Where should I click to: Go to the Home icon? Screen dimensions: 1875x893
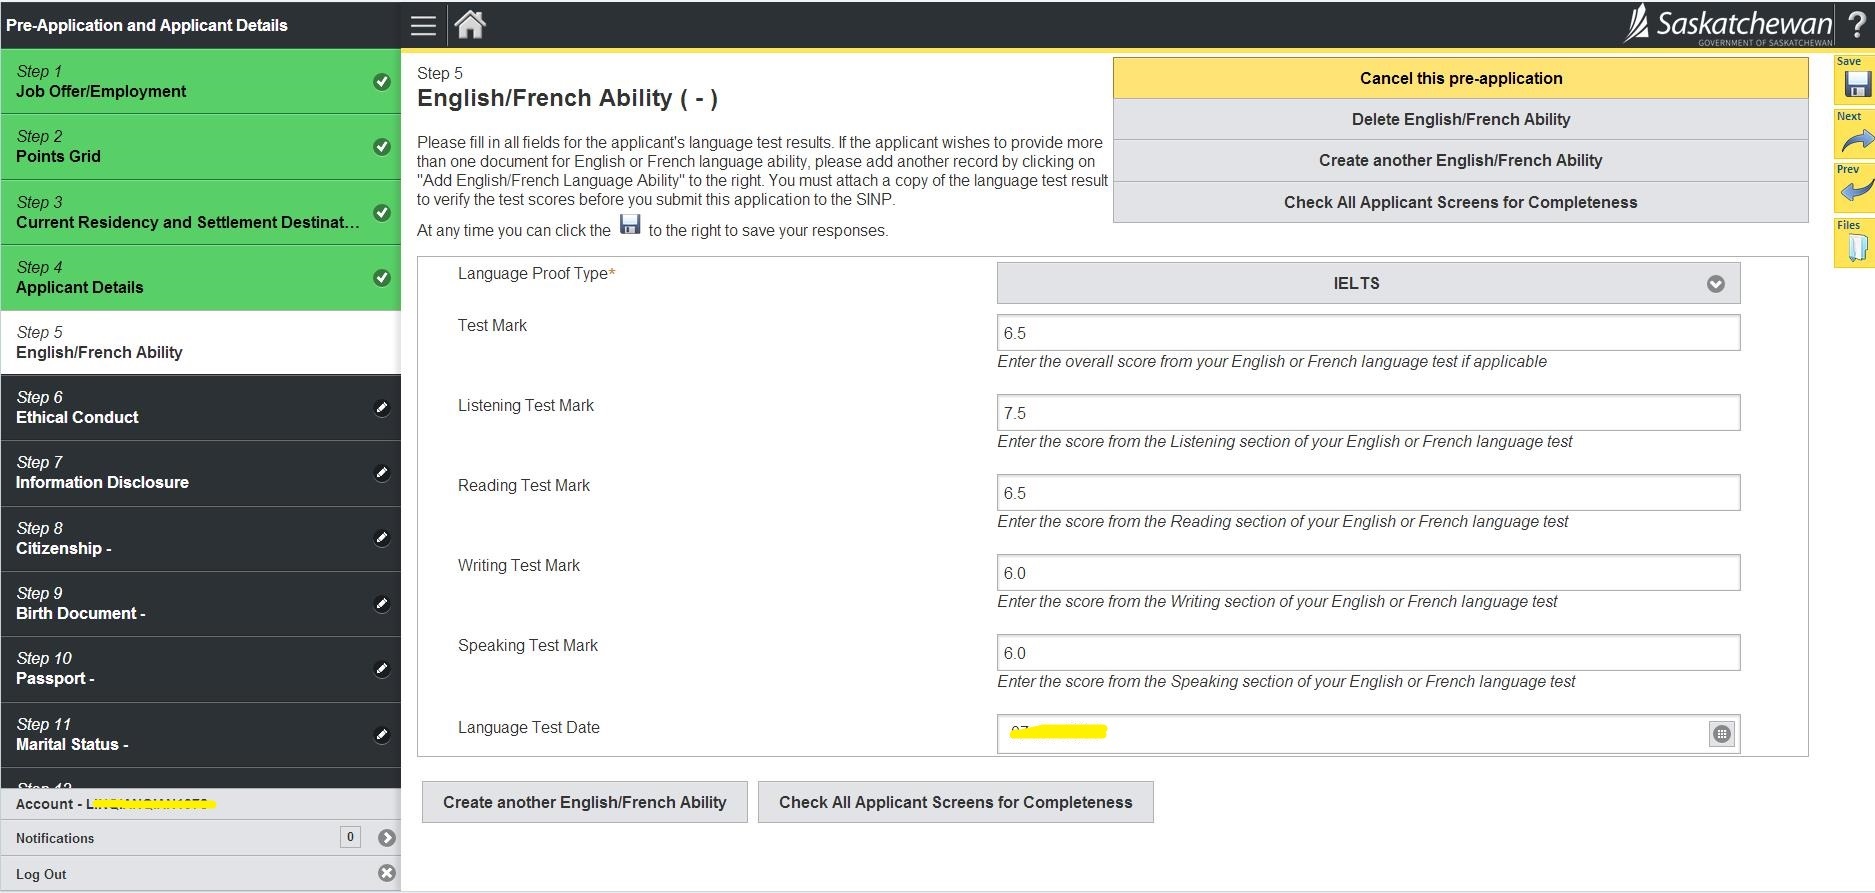point(470,24)
